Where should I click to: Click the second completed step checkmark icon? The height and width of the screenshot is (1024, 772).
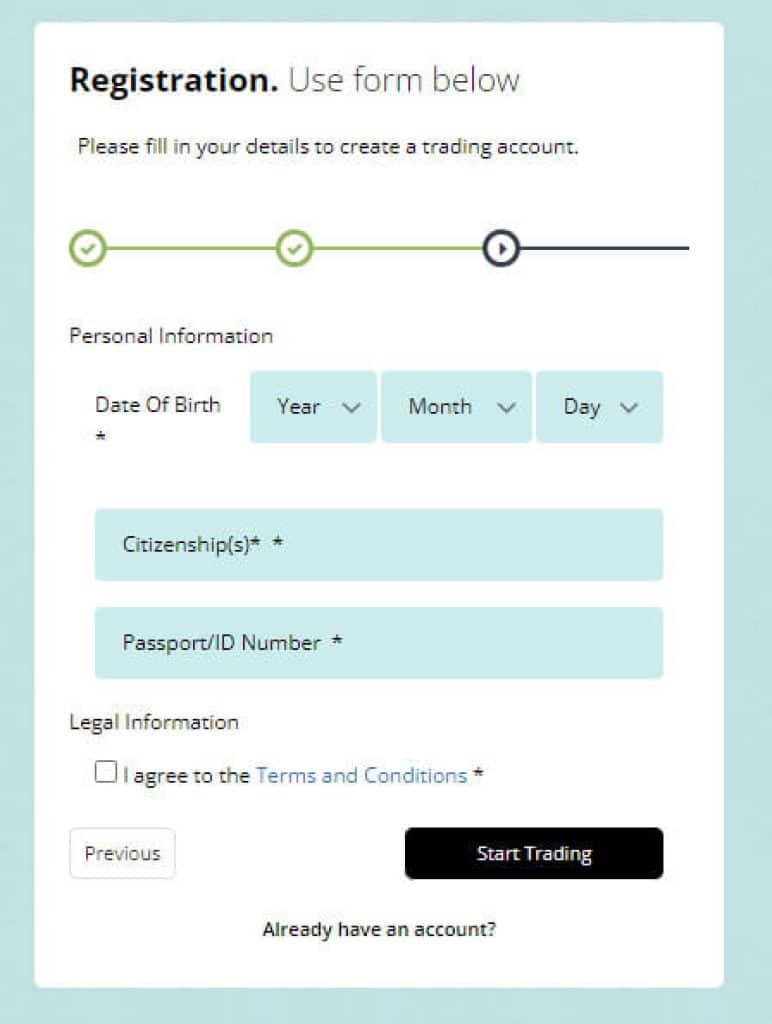pyautogui.click(x=294, y=247)
